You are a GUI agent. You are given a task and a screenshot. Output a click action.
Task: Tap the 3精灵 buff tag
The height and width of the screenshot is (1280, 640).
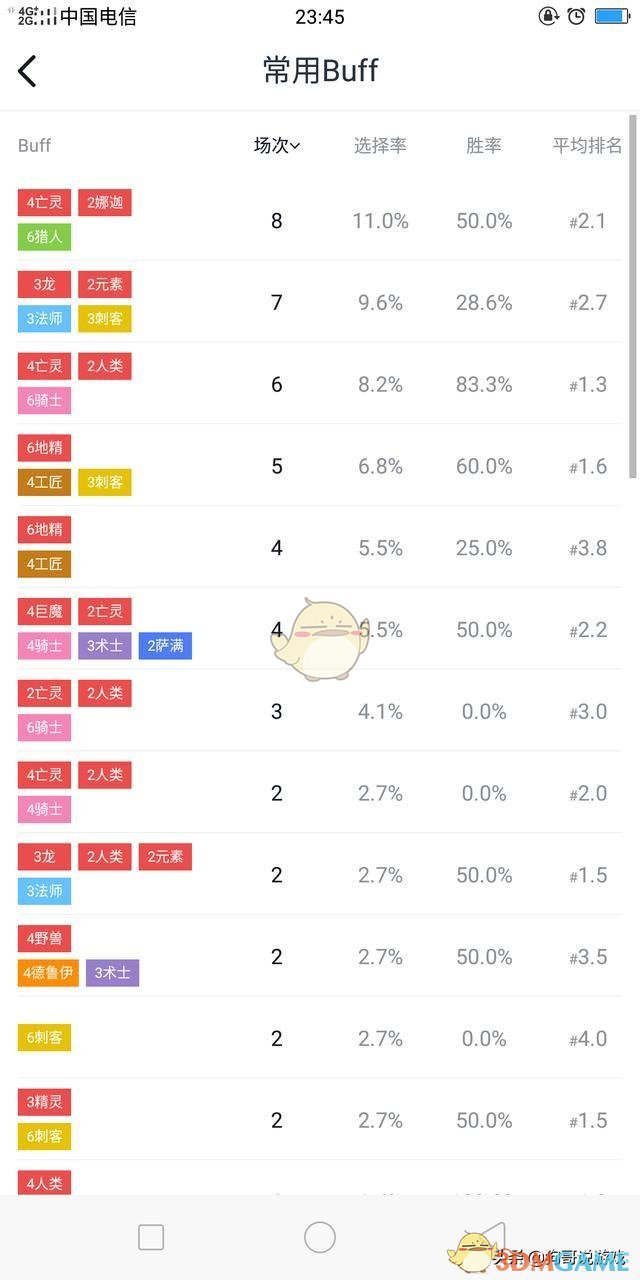pyautogui.click(x=44, y=1103)
